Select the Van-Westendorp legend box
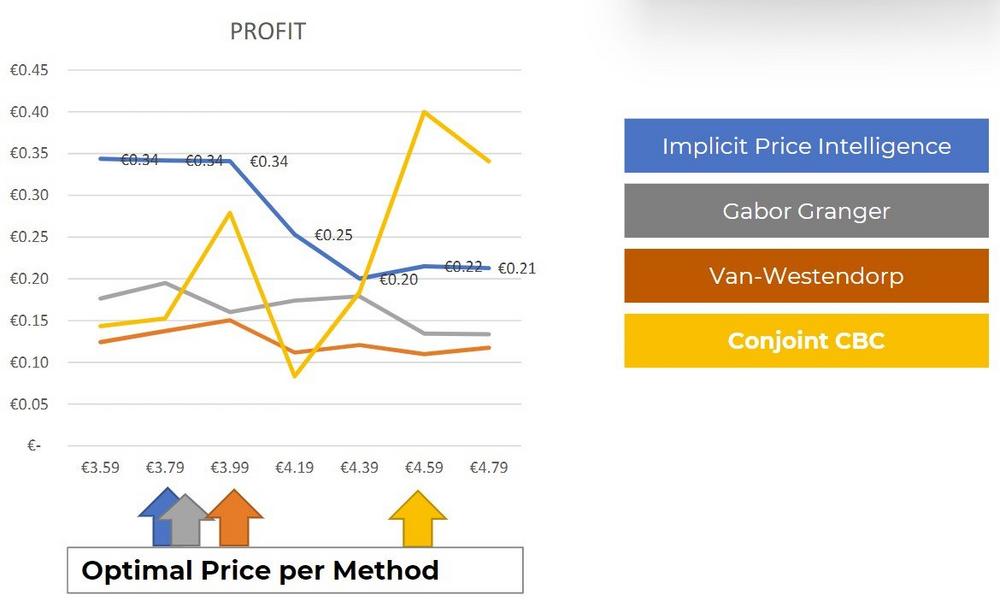The width and height of the screenshot is (1000, 601). [x=806, y=275]
